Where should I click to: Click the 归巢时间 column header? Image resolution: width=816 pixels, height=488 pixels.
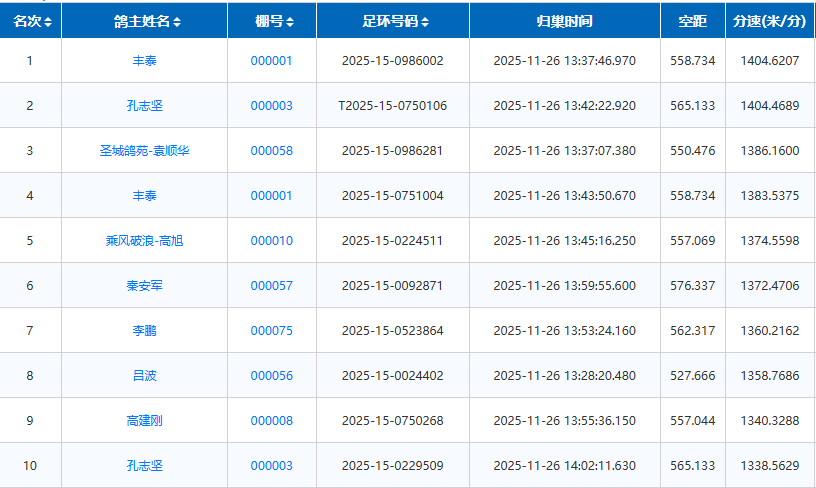564,21
